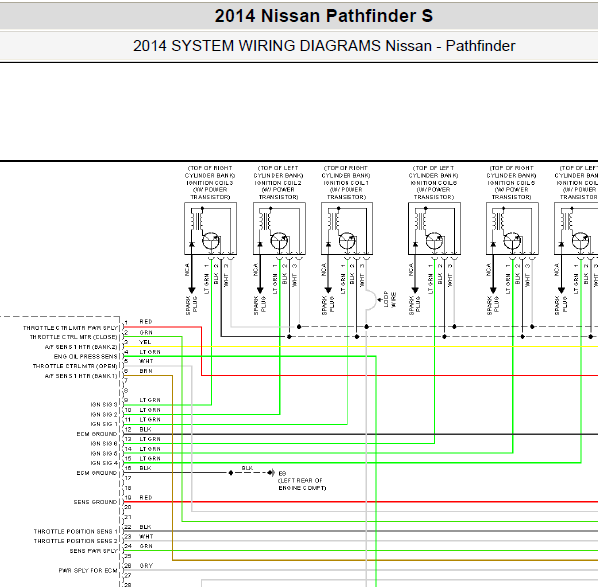Click 'RED' wire color at pin 1
Viewport: 598px width, 587px height.
click(x=146, y=322)
